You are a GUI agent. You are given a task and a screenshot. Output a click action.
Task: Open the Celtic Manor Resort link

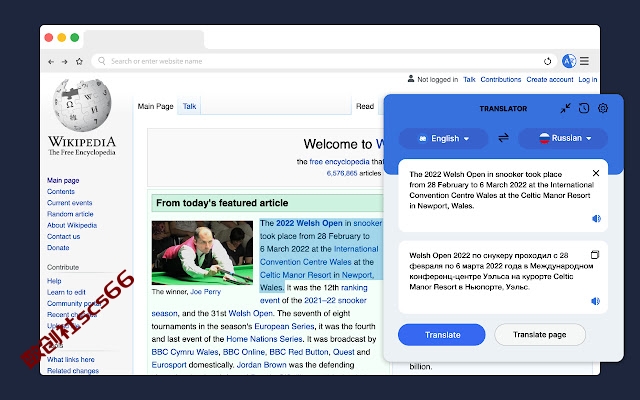point(295,275)
